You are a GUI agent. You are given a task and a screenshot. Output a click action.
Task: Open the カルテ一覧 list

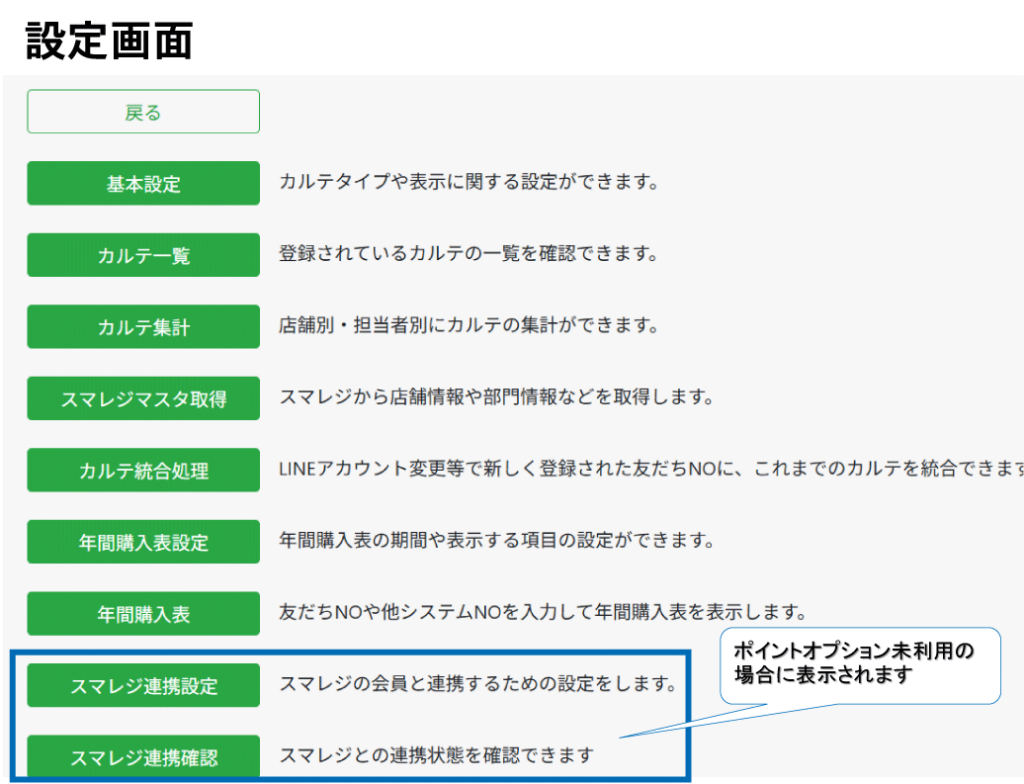pos(143,256)
